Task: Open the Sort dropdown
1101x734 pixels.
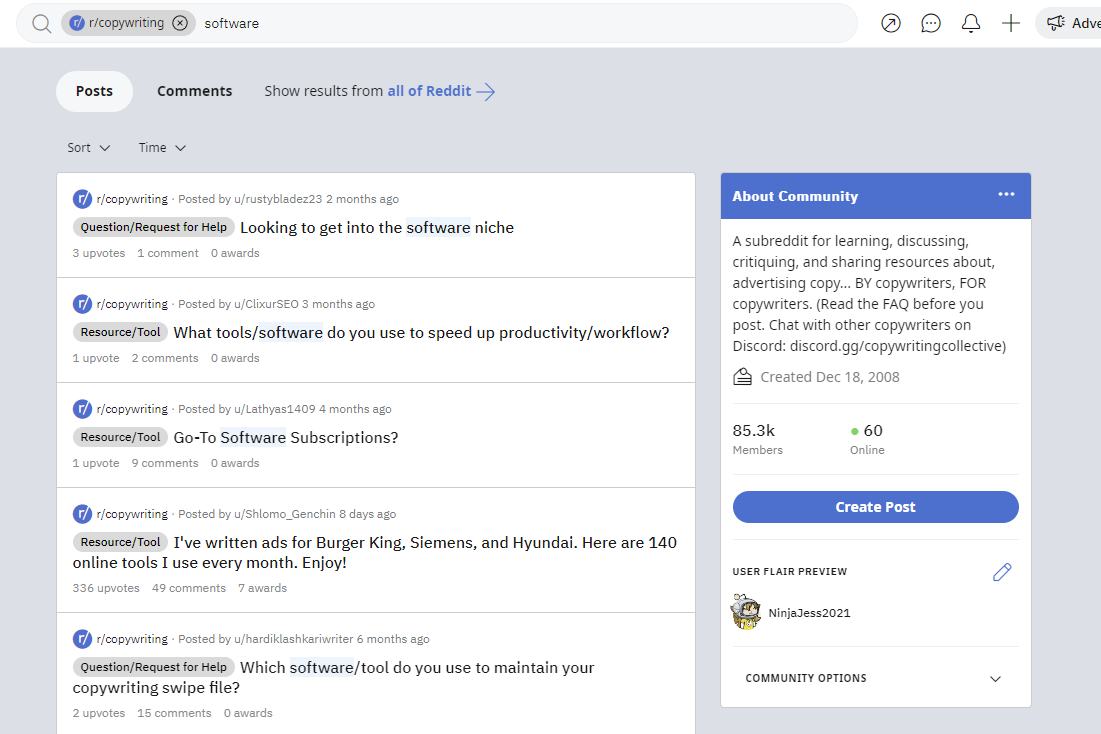Action: (88, 147)
